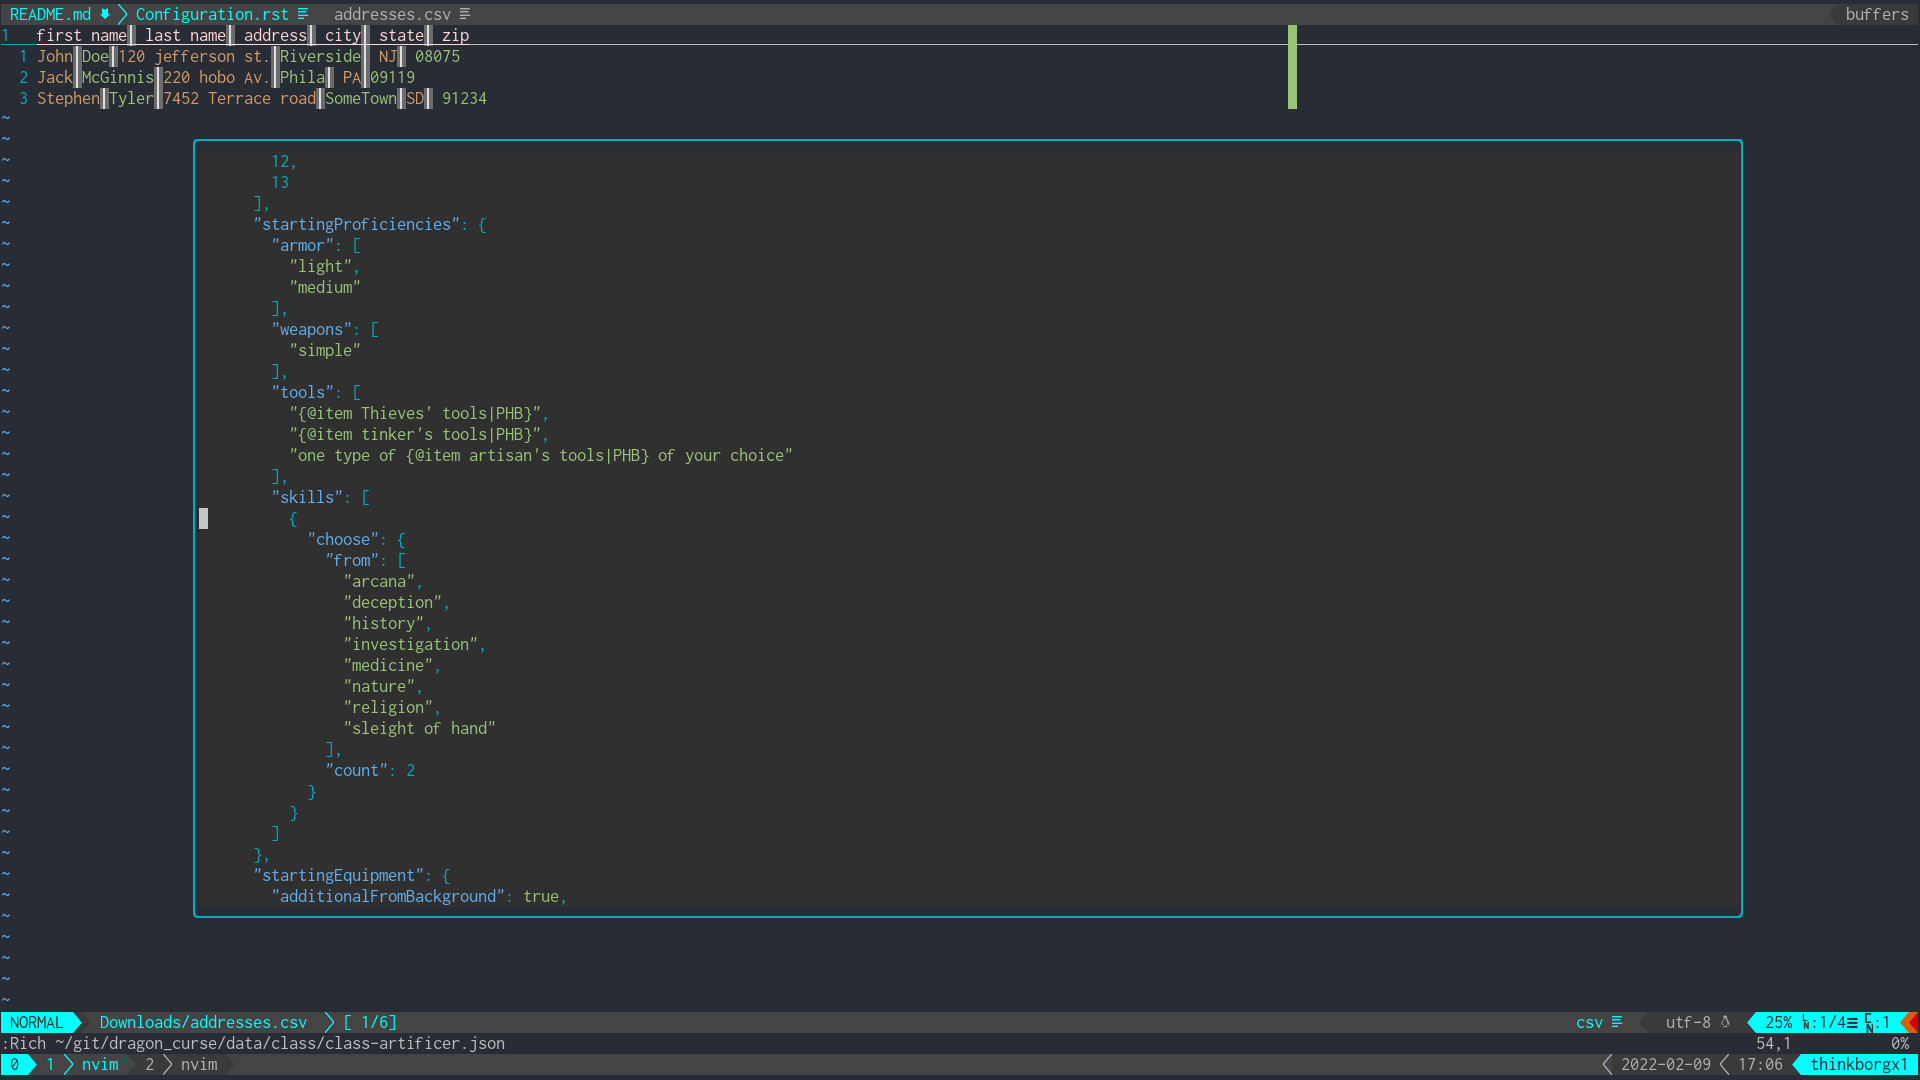The width and height of the screenshot is (1920, 1080).
Task: Click the "skills" key in floating window
Action: click(x=307, y=497)
